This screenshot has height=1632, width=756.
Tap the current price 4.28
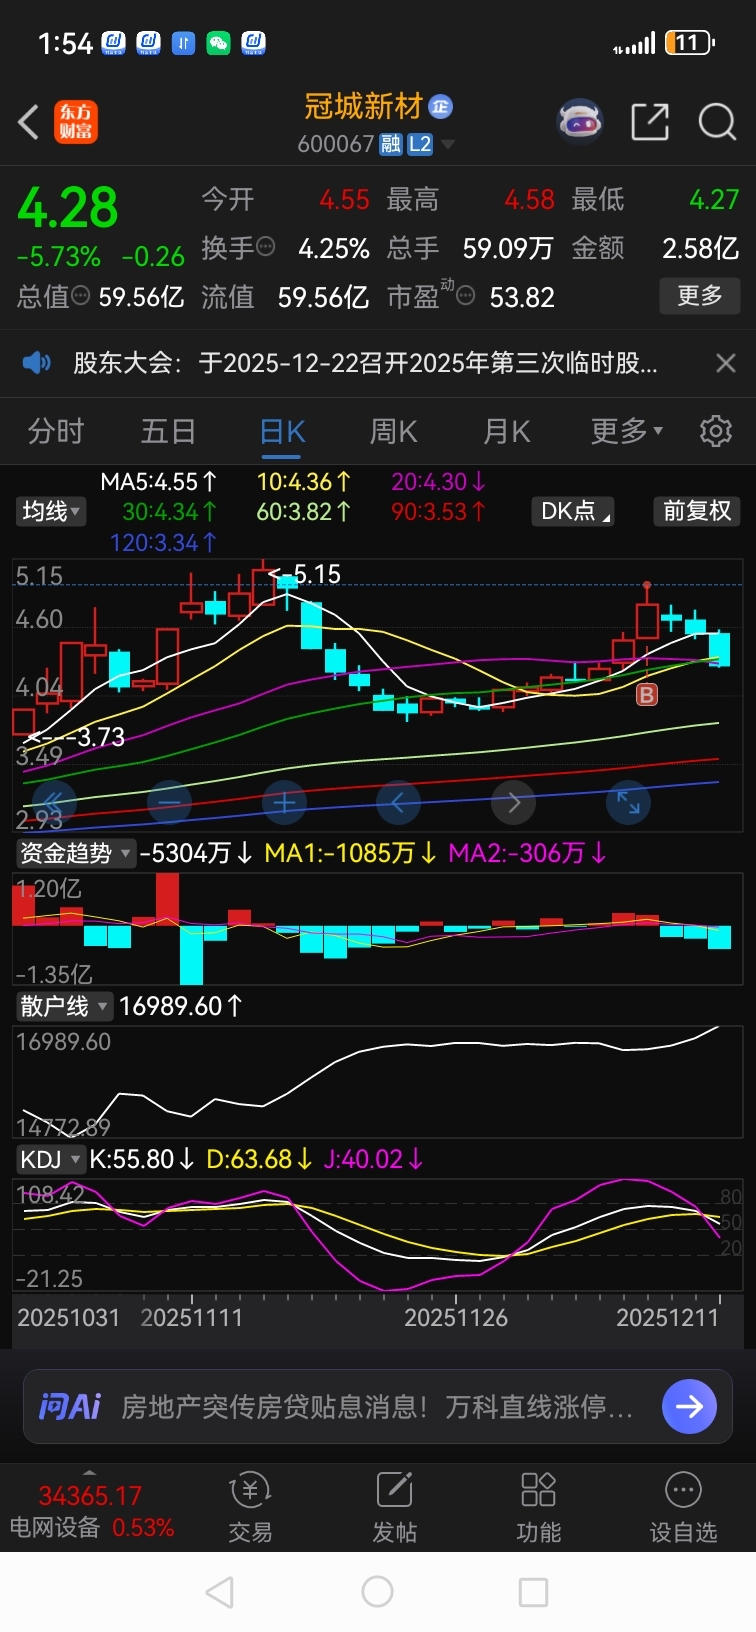tap(68, 208)
